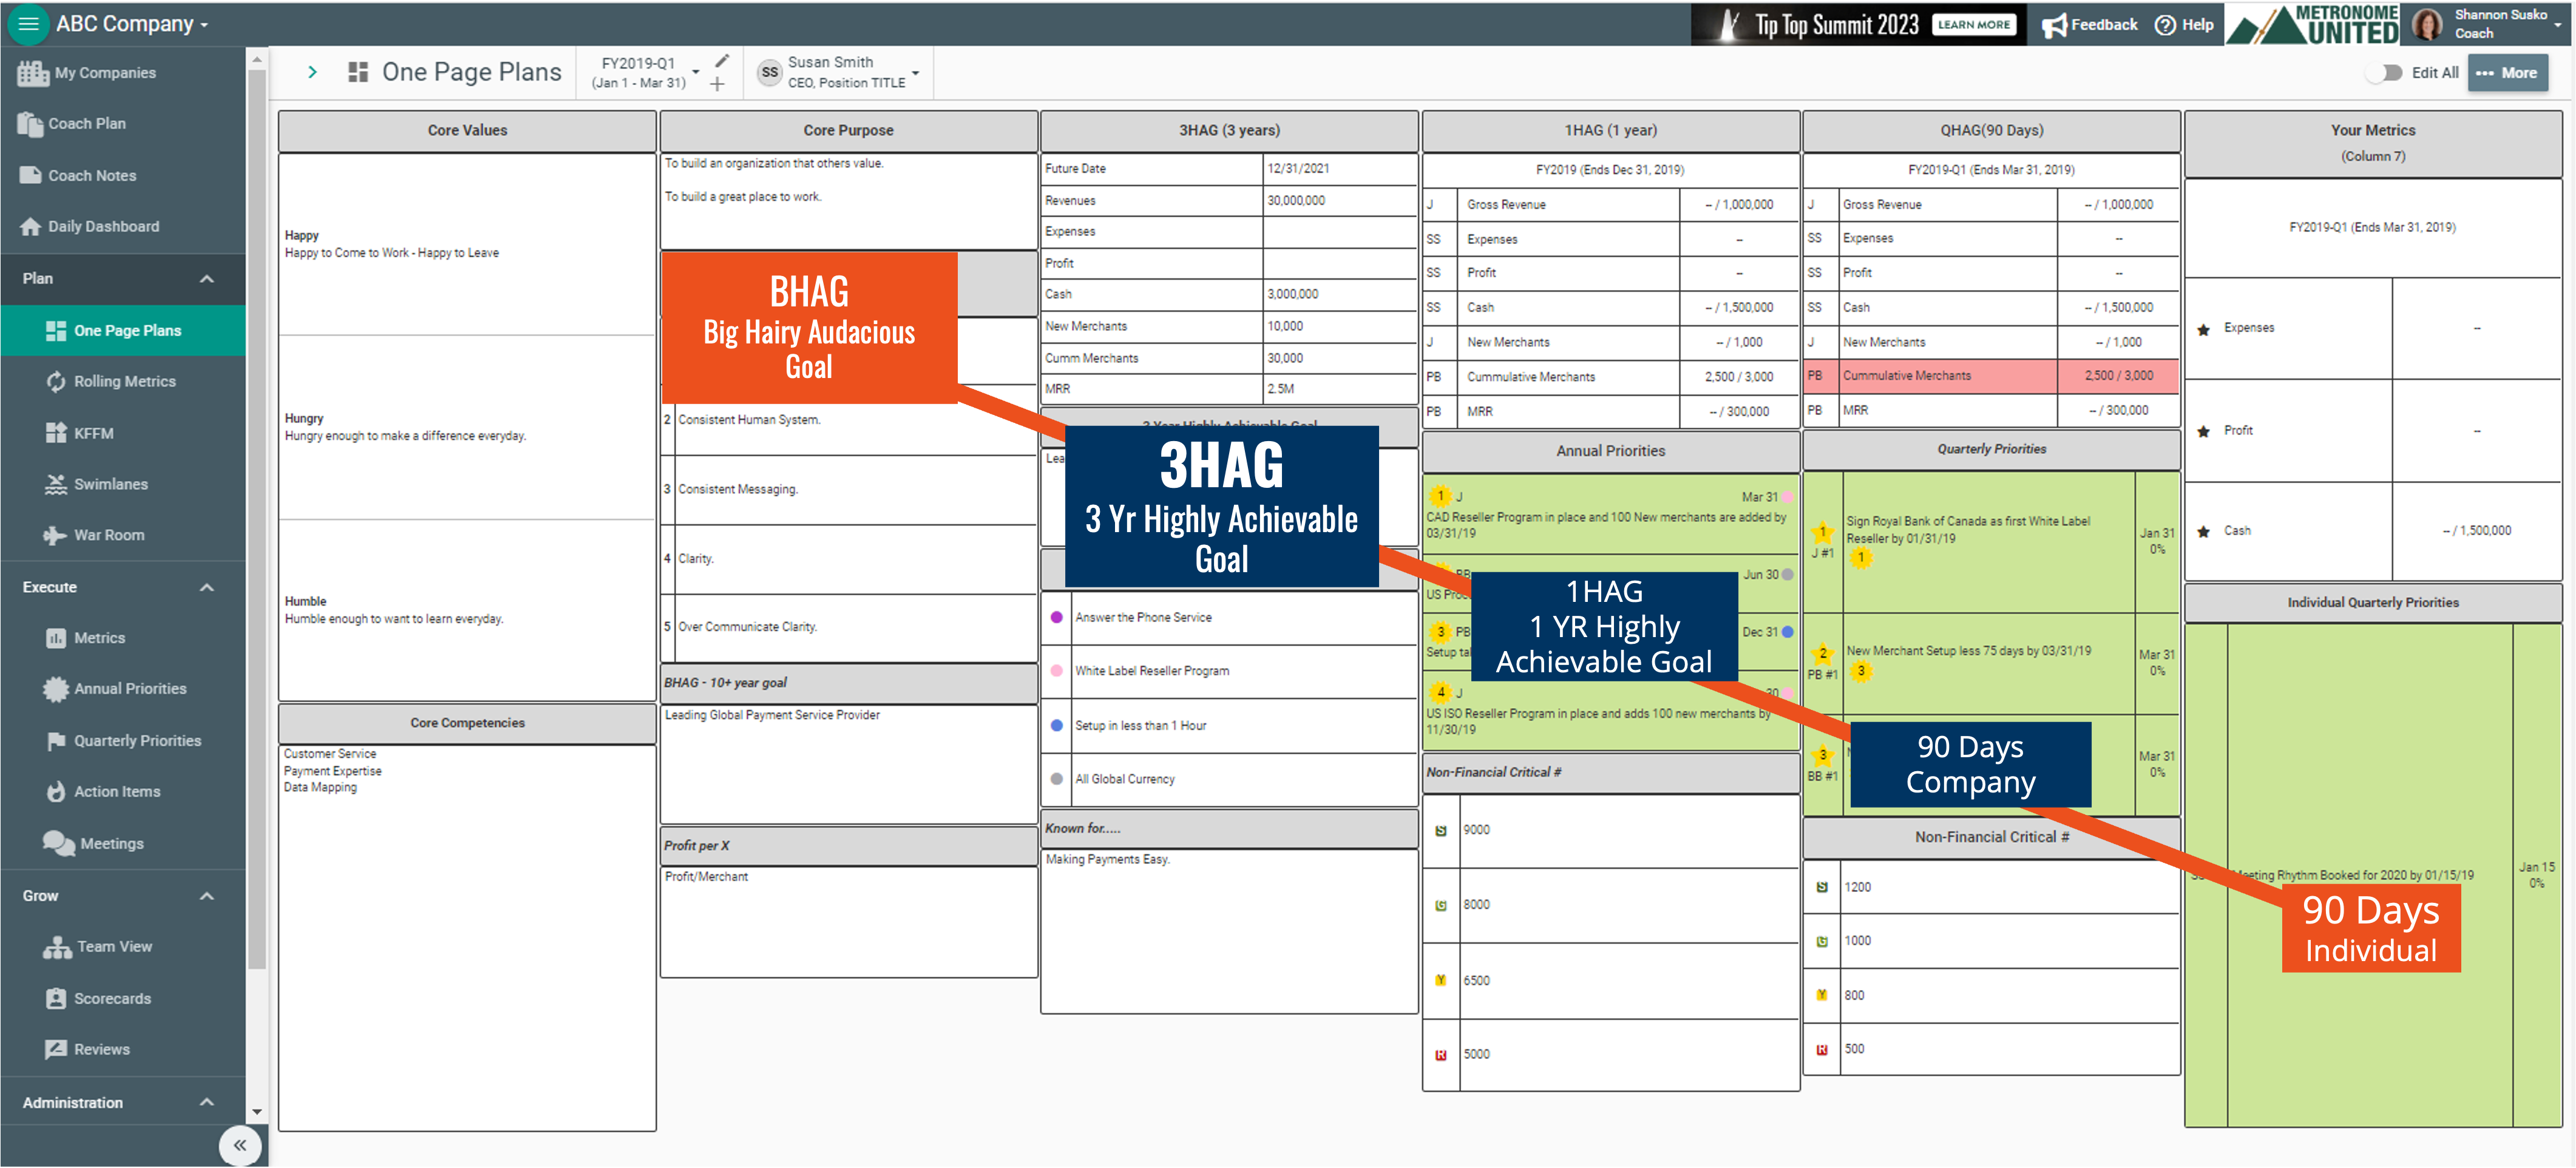Click the scroll down arrow of sidebar scrollbar
The image size is (2576, 1168).
[x=257, y=1111]
